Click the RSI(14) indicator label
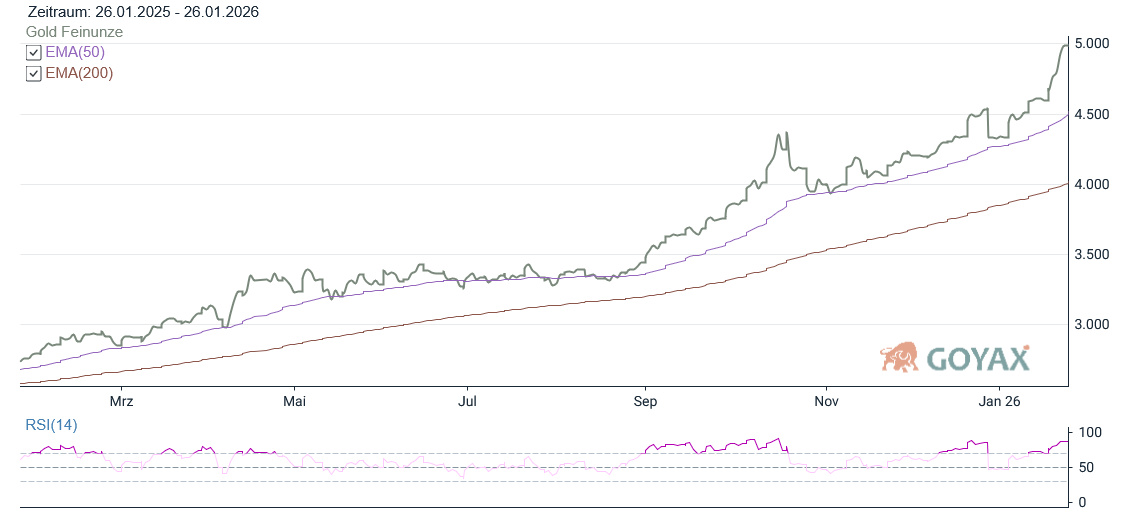The image size is (1140, 513). click(x=51, y=425)
